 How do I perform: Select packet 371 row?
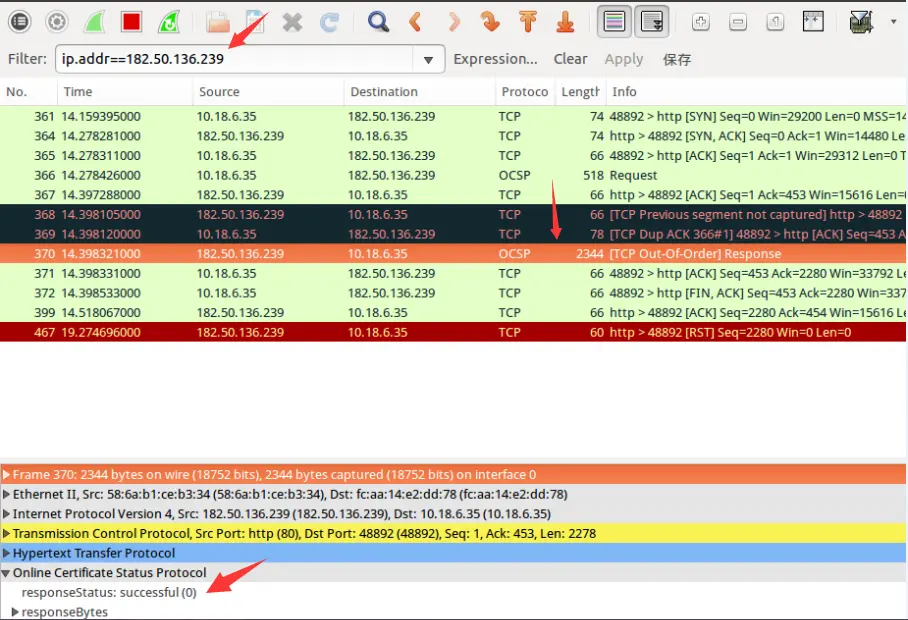[x=453, y=273]
